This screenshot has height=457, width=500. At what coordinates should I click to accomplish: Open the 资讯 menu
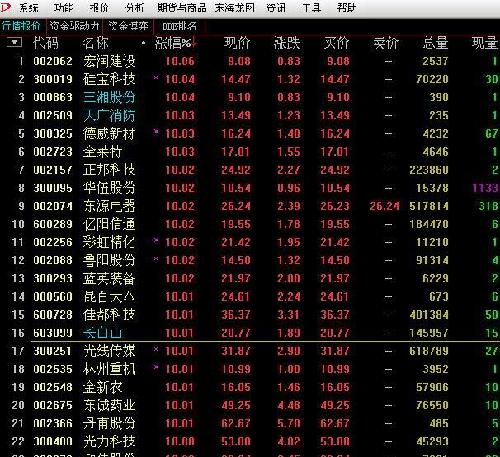[x=276, y=7]
